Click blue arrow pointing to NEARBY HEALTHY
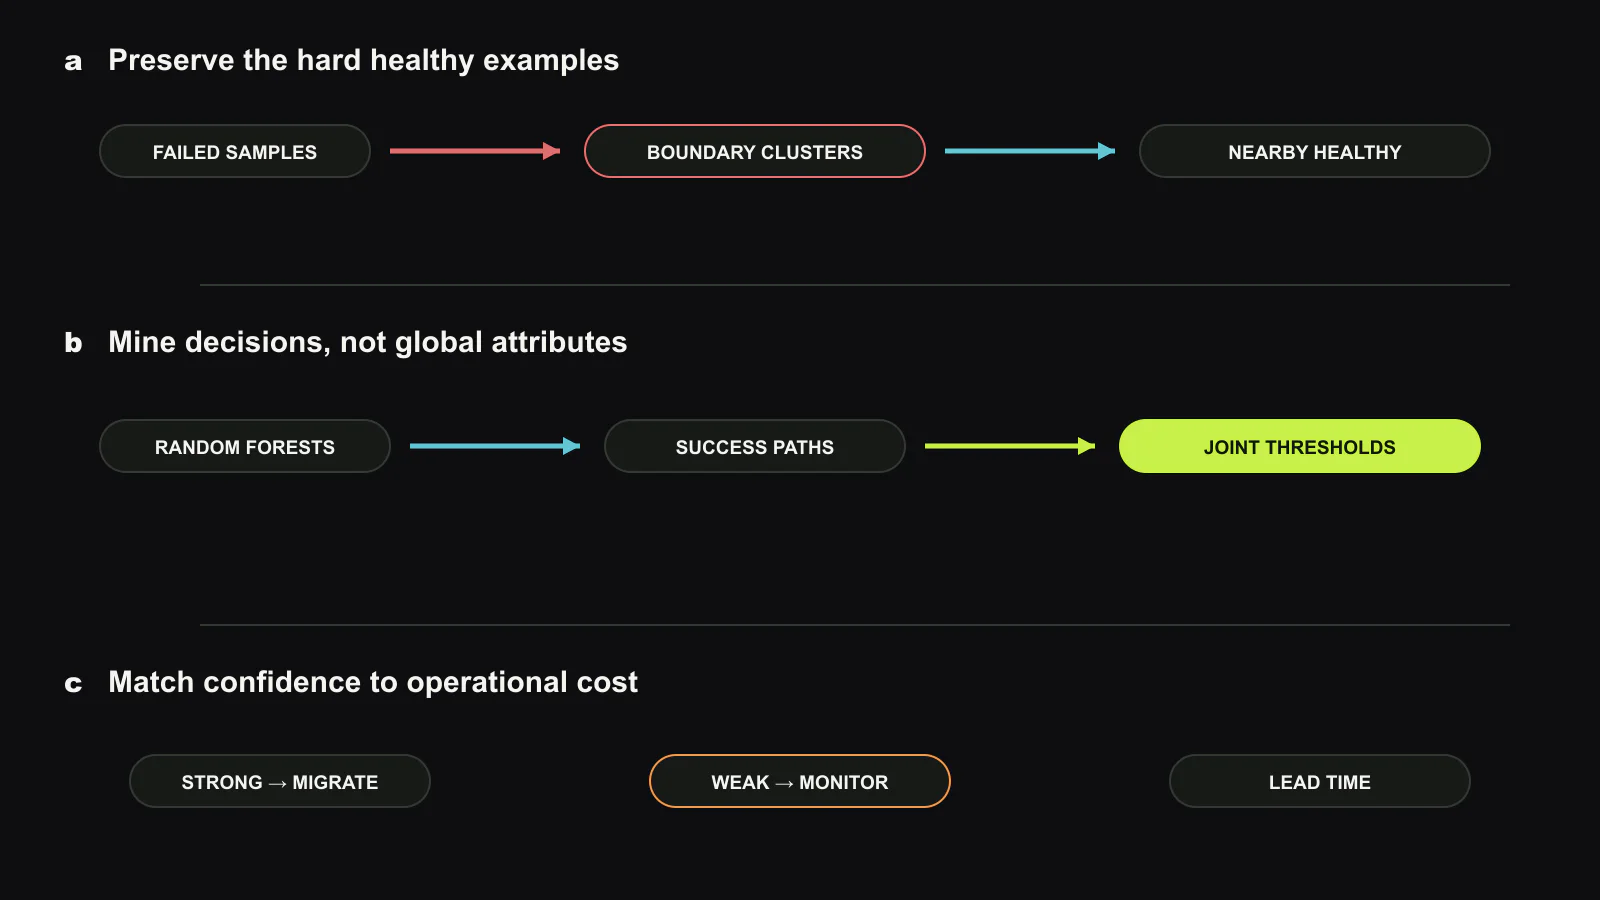Image resolution: width=1600 pixels, height=900 pixels. click(x=1030, y=151)
